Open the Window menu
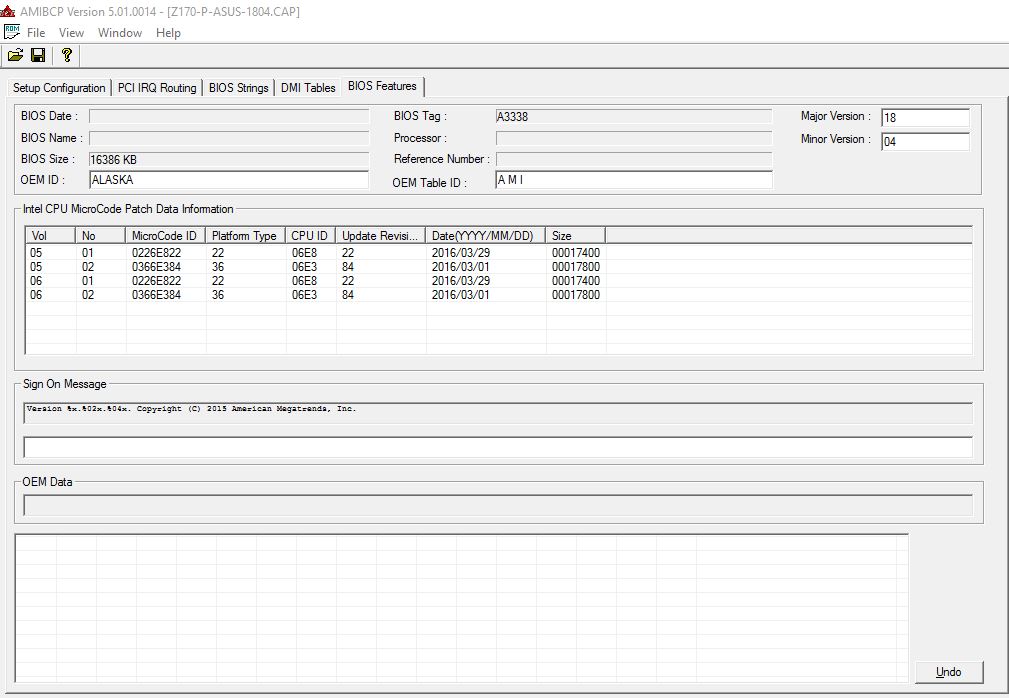Screen dimensions: 1009x698 120,33
